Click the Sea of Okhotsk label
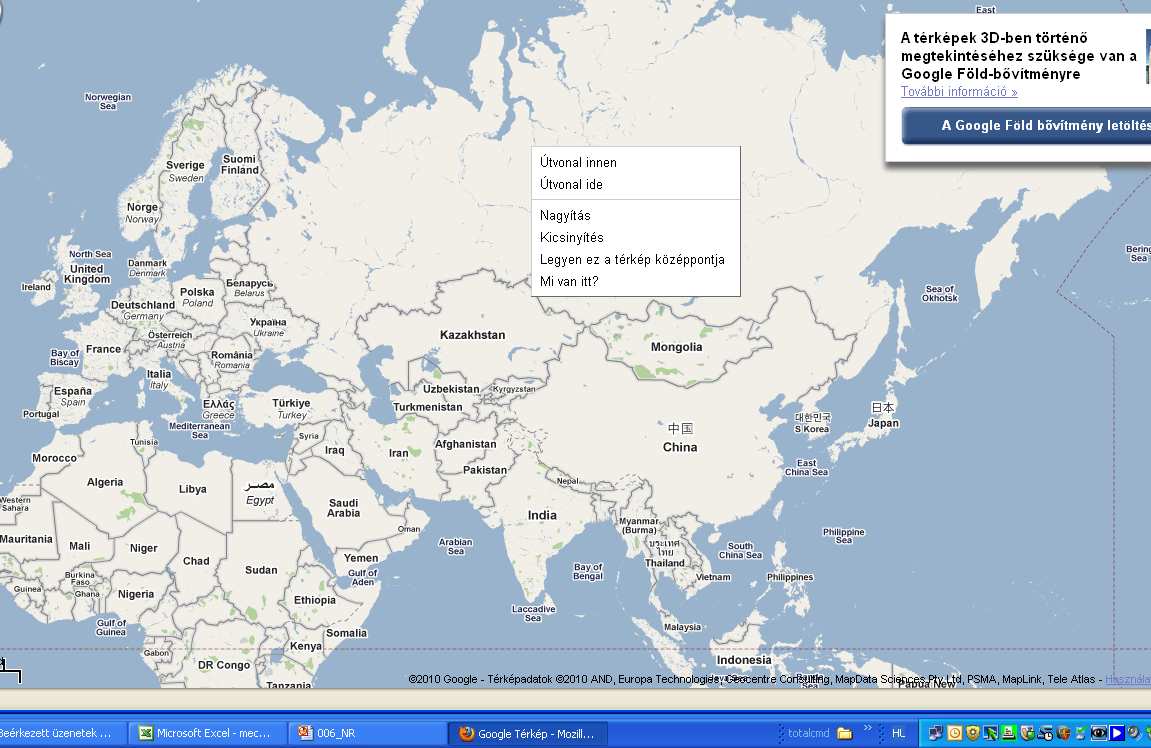Screen dimensions: 1151x748 pos(940,294)
